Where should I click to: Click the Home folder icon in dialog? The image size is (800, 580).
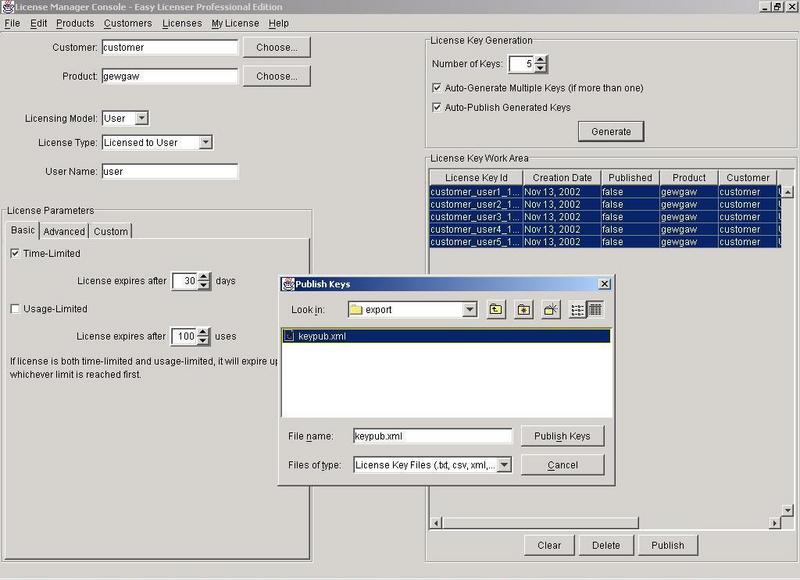[523, 310]
